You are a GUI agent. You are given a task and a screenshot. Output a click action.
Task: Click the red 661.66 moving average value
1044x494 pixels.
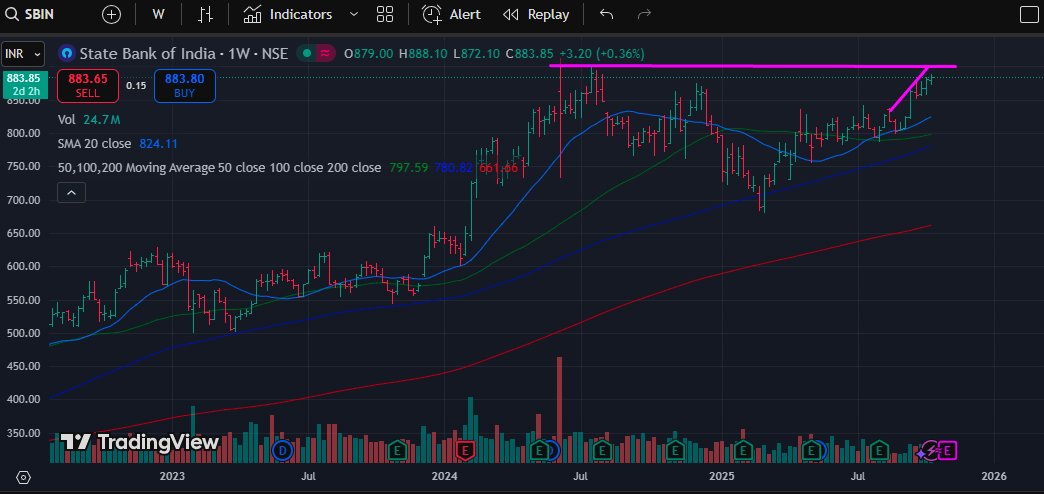tap(498, 168)
